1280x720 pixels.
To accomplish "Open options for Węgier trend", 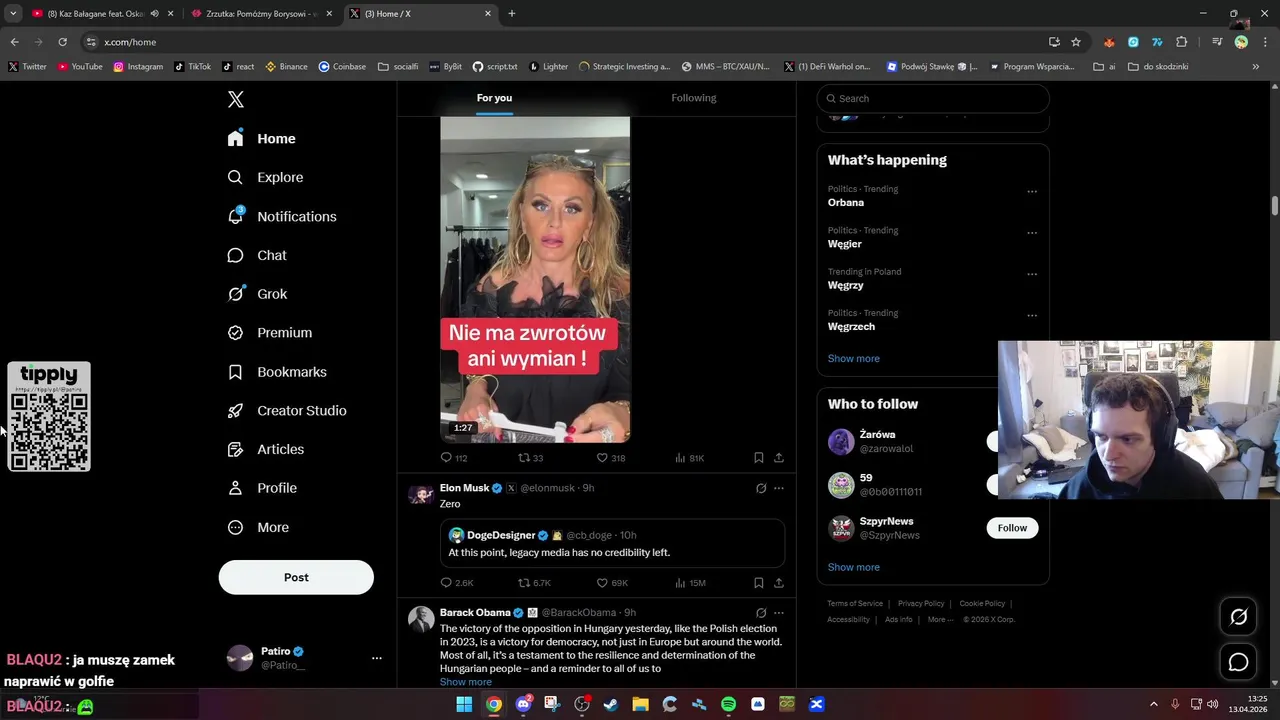I will coord(1032,233).
